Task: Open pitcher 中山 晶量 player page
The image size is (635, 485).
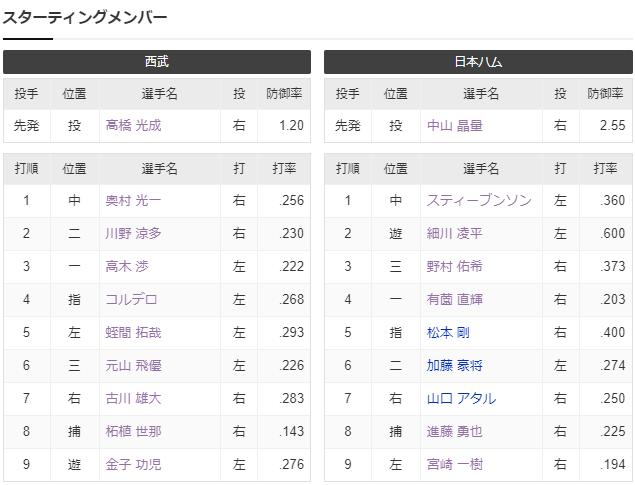Action: pyautogui.click(x=454, y=126)
